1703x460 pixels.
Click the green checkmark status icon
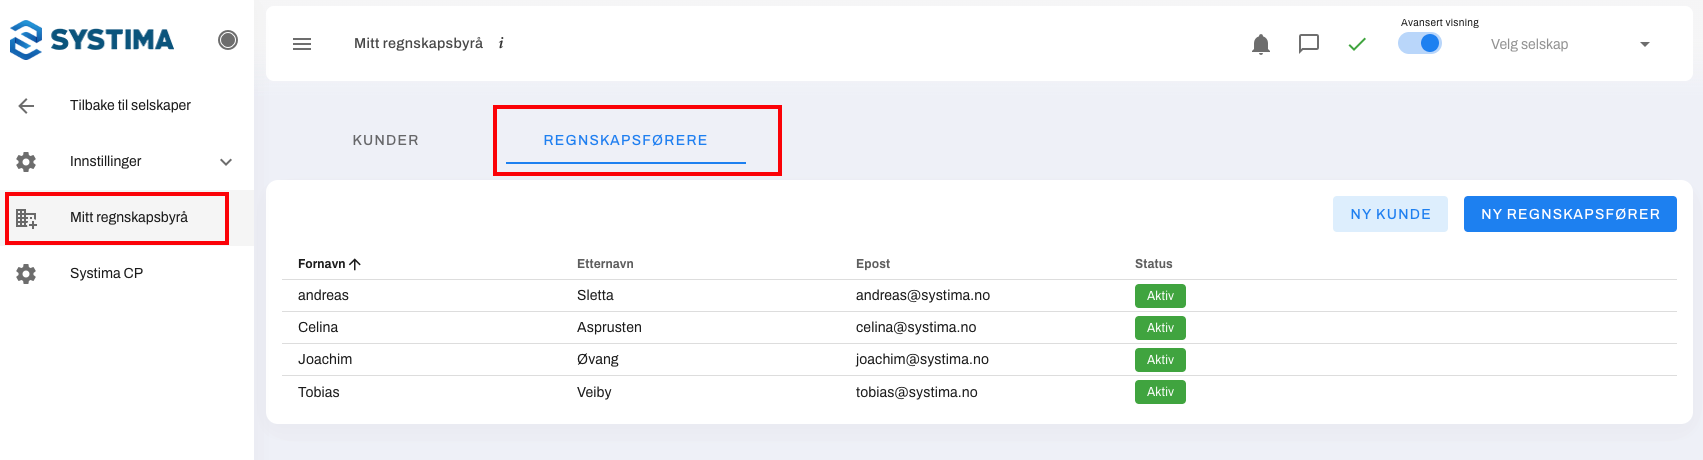(1357, 44)
